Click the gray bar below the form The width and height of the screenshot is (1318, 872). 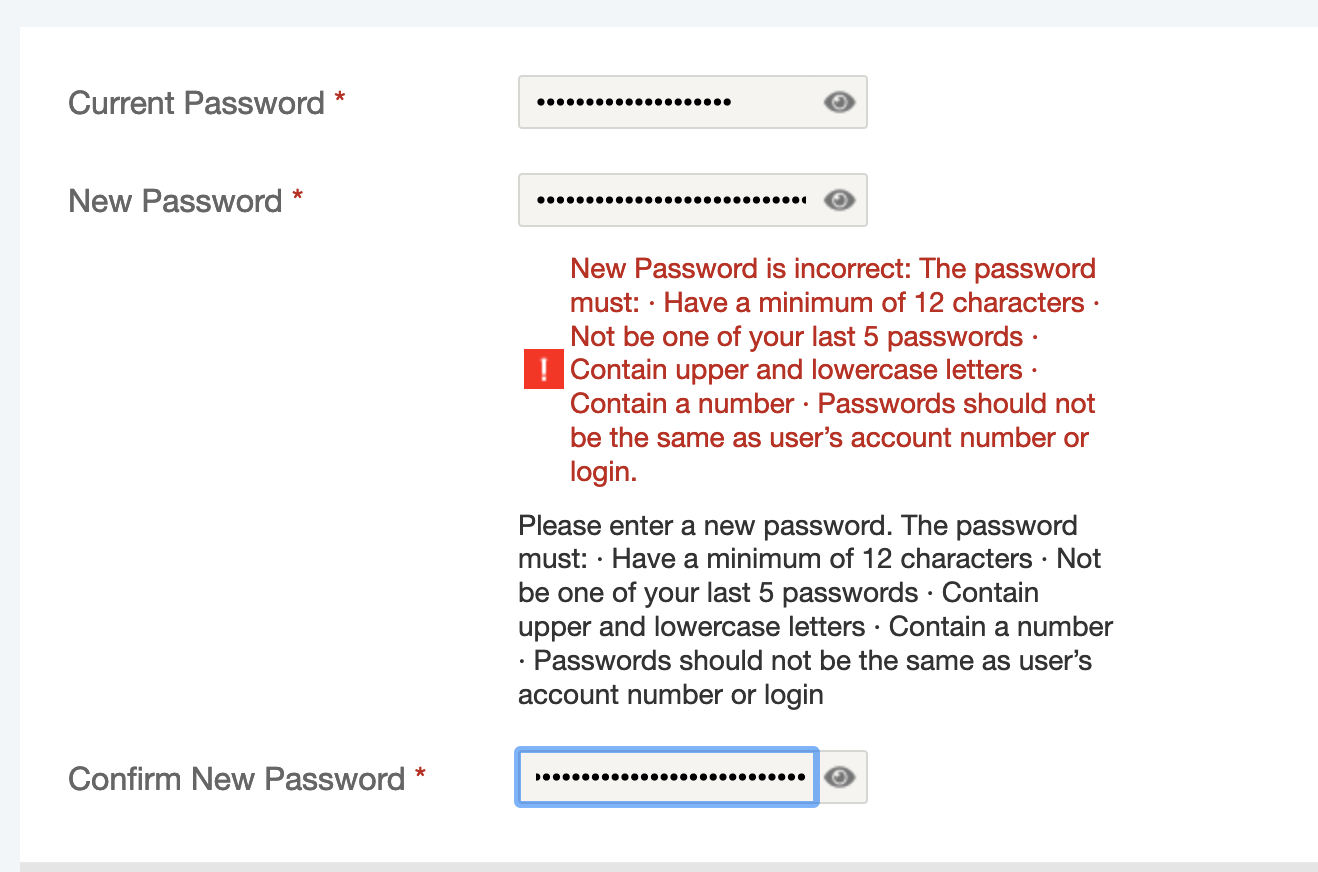click(x=668, y=866)
